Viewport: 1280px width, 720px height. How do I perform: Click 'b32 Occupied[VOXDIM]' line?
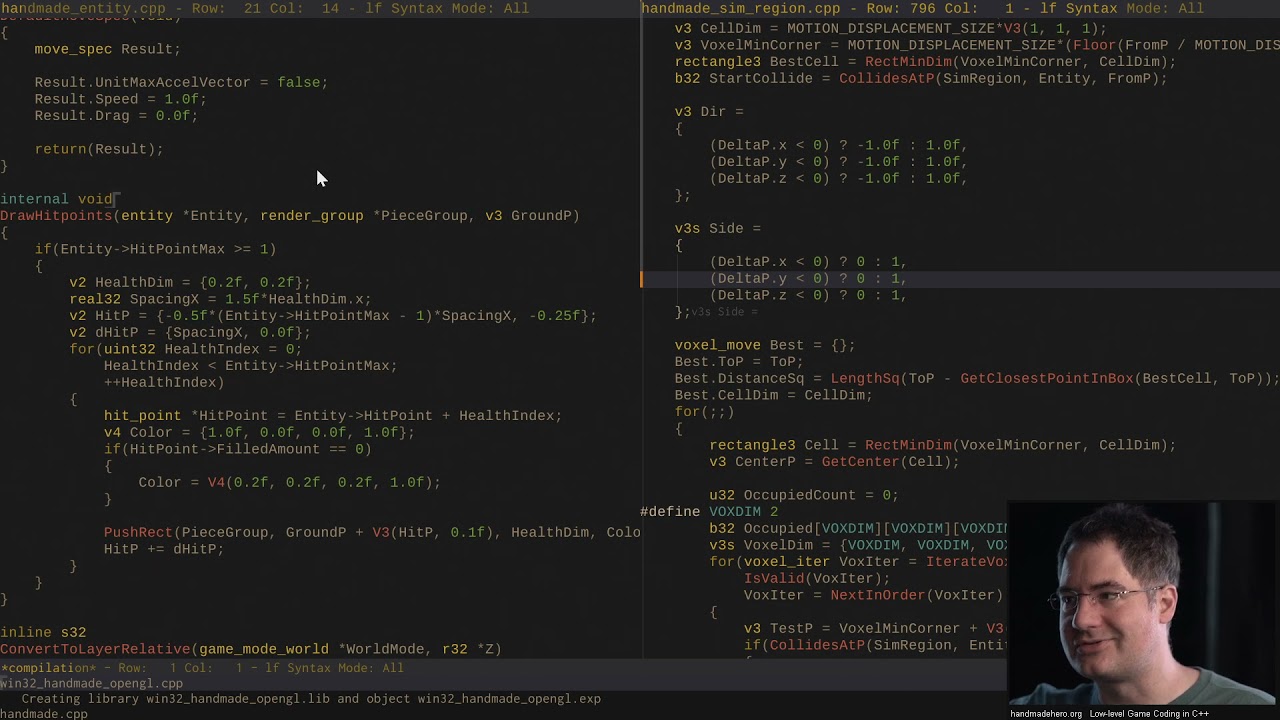pyautogui.click(x=859, y=529)
